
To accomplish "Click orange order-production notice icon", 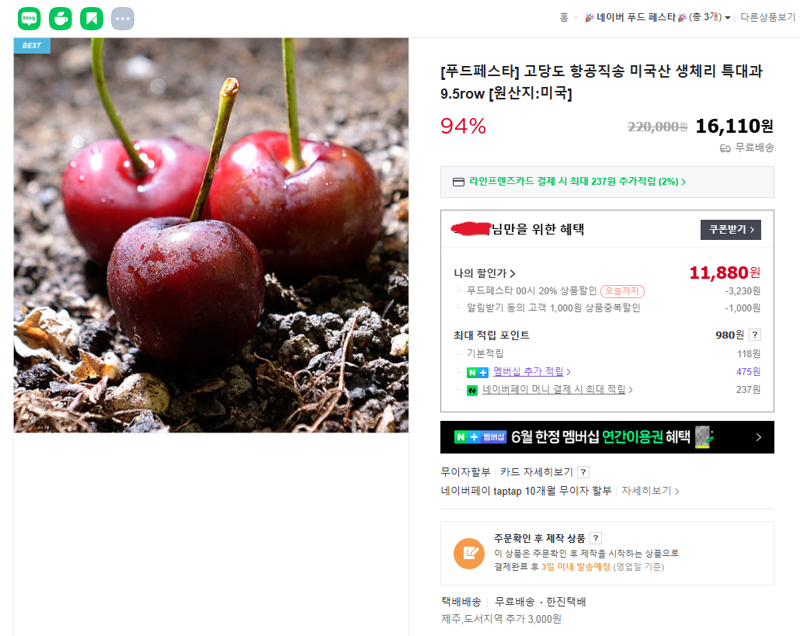I will pyautogui.click(x=469, y=553).
